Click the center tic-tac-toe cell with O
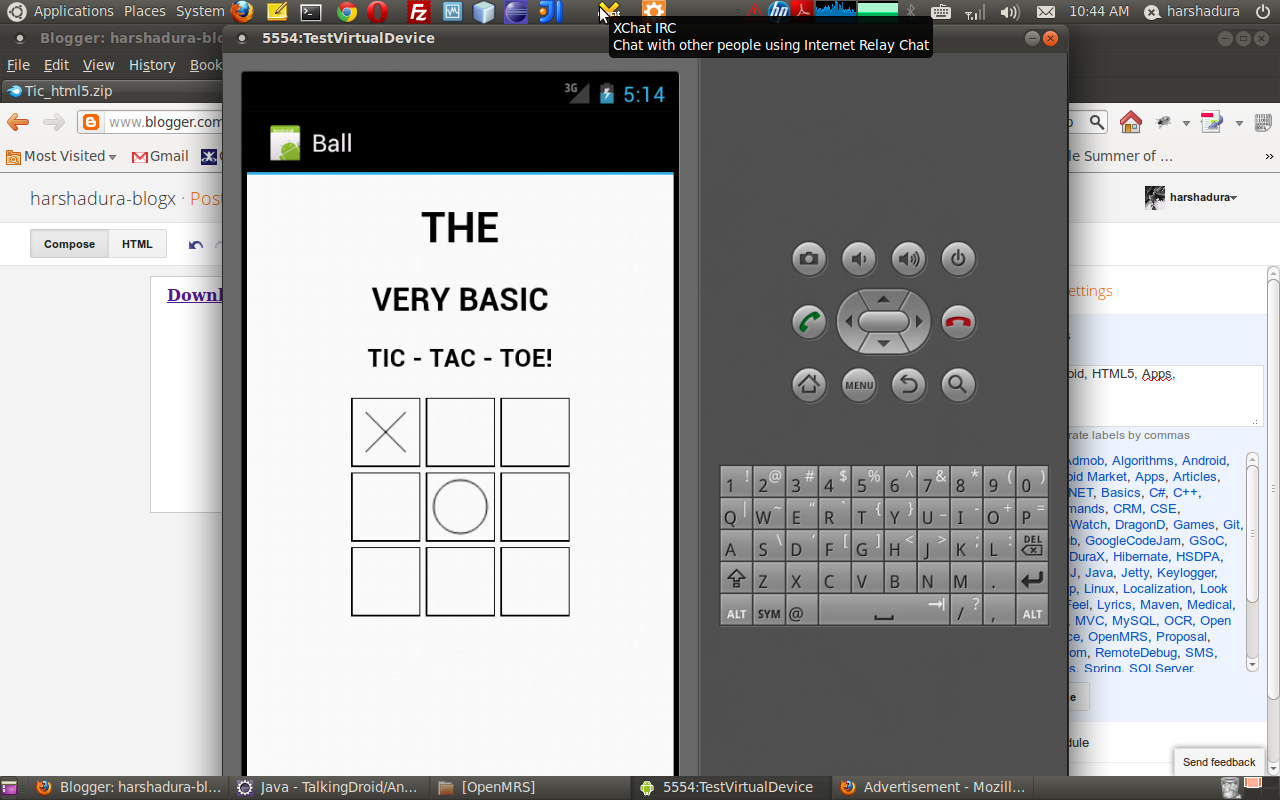Screen dimensions: 1280x800 (x=460, y=507)
